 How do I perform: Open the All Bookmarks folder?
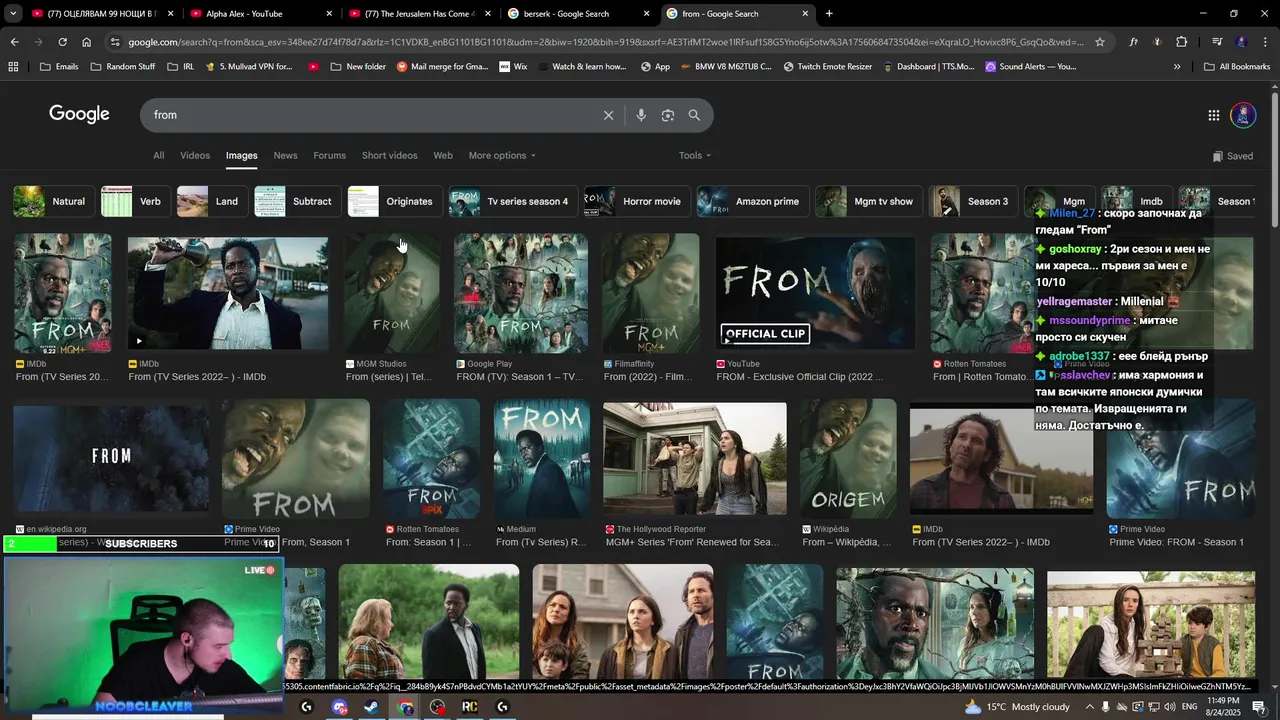click(1237, 67)
